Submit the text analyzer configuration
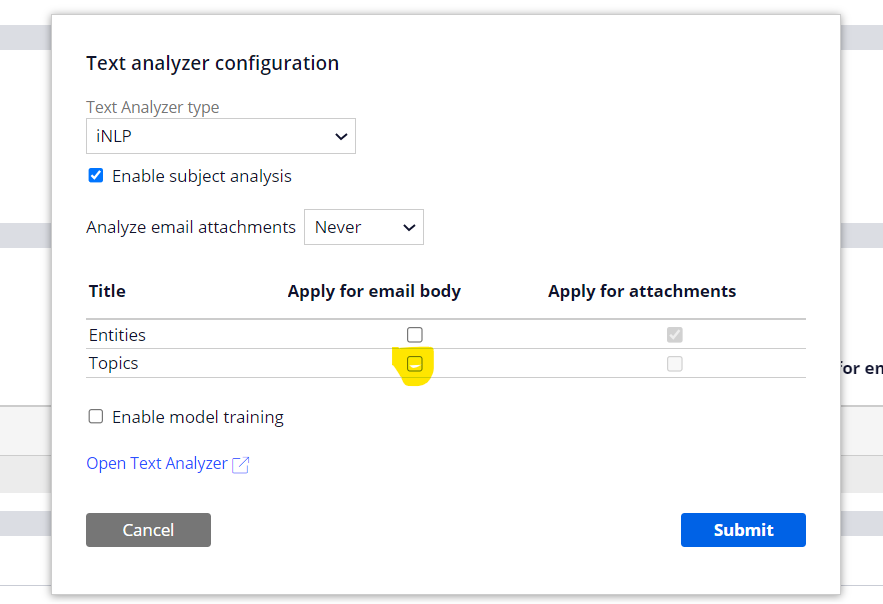Image resolution: width=883 pixels, height=604 pixels. click(x=743, y=530)
